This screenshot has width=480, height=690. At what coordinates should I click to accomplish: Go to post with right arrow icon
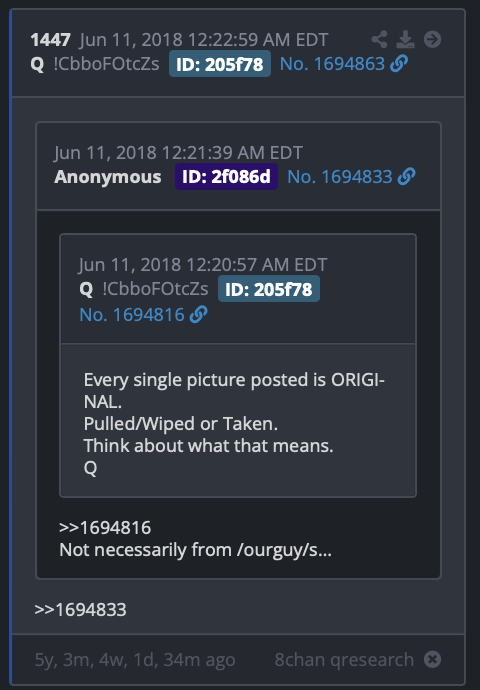[432, 40]
